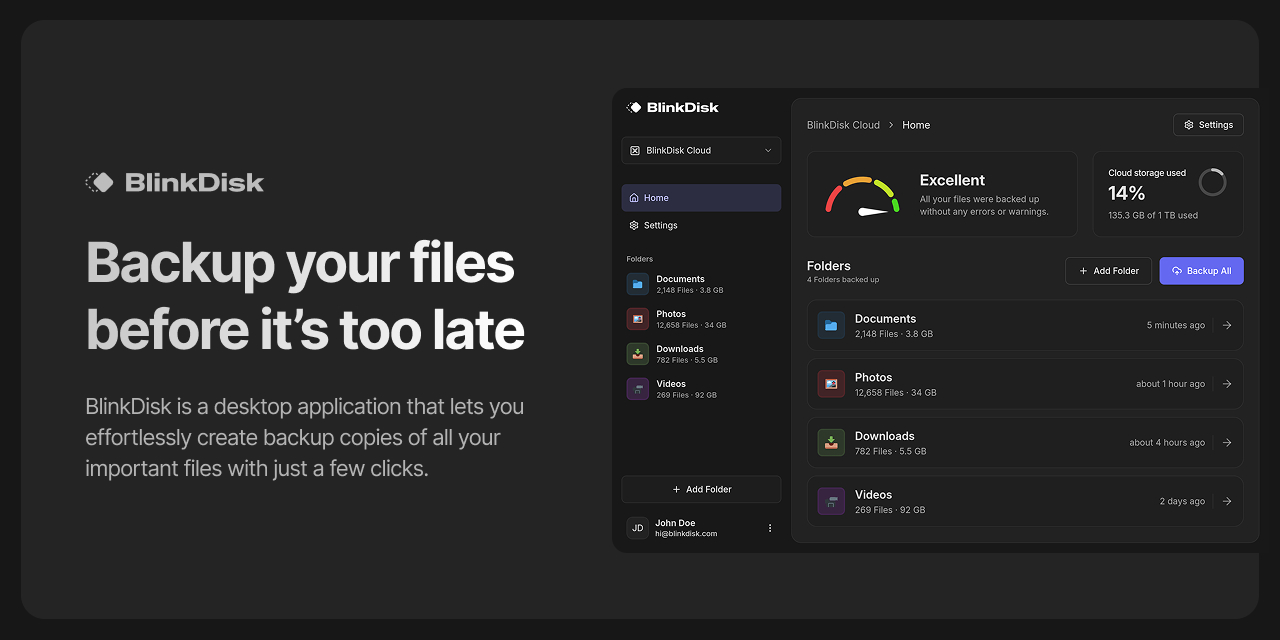Click the Photos folder card icon
The image size is (1280, 640).
coord(831,384)
